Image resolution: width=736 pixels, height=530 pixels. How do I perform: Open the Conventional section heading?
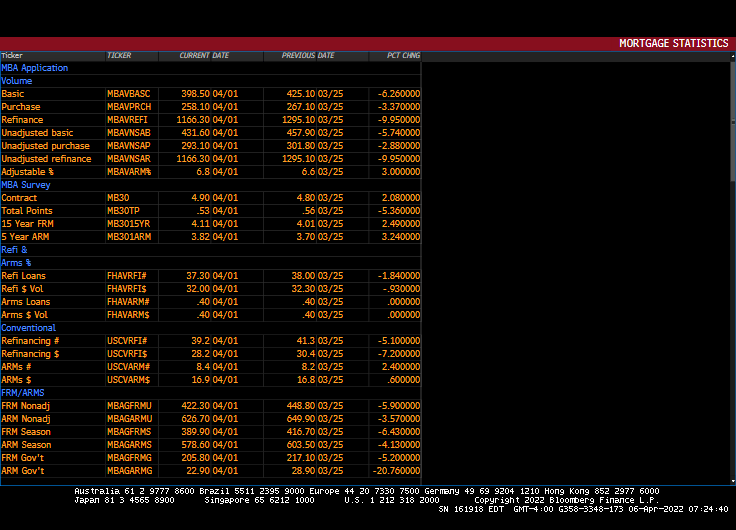29,328
